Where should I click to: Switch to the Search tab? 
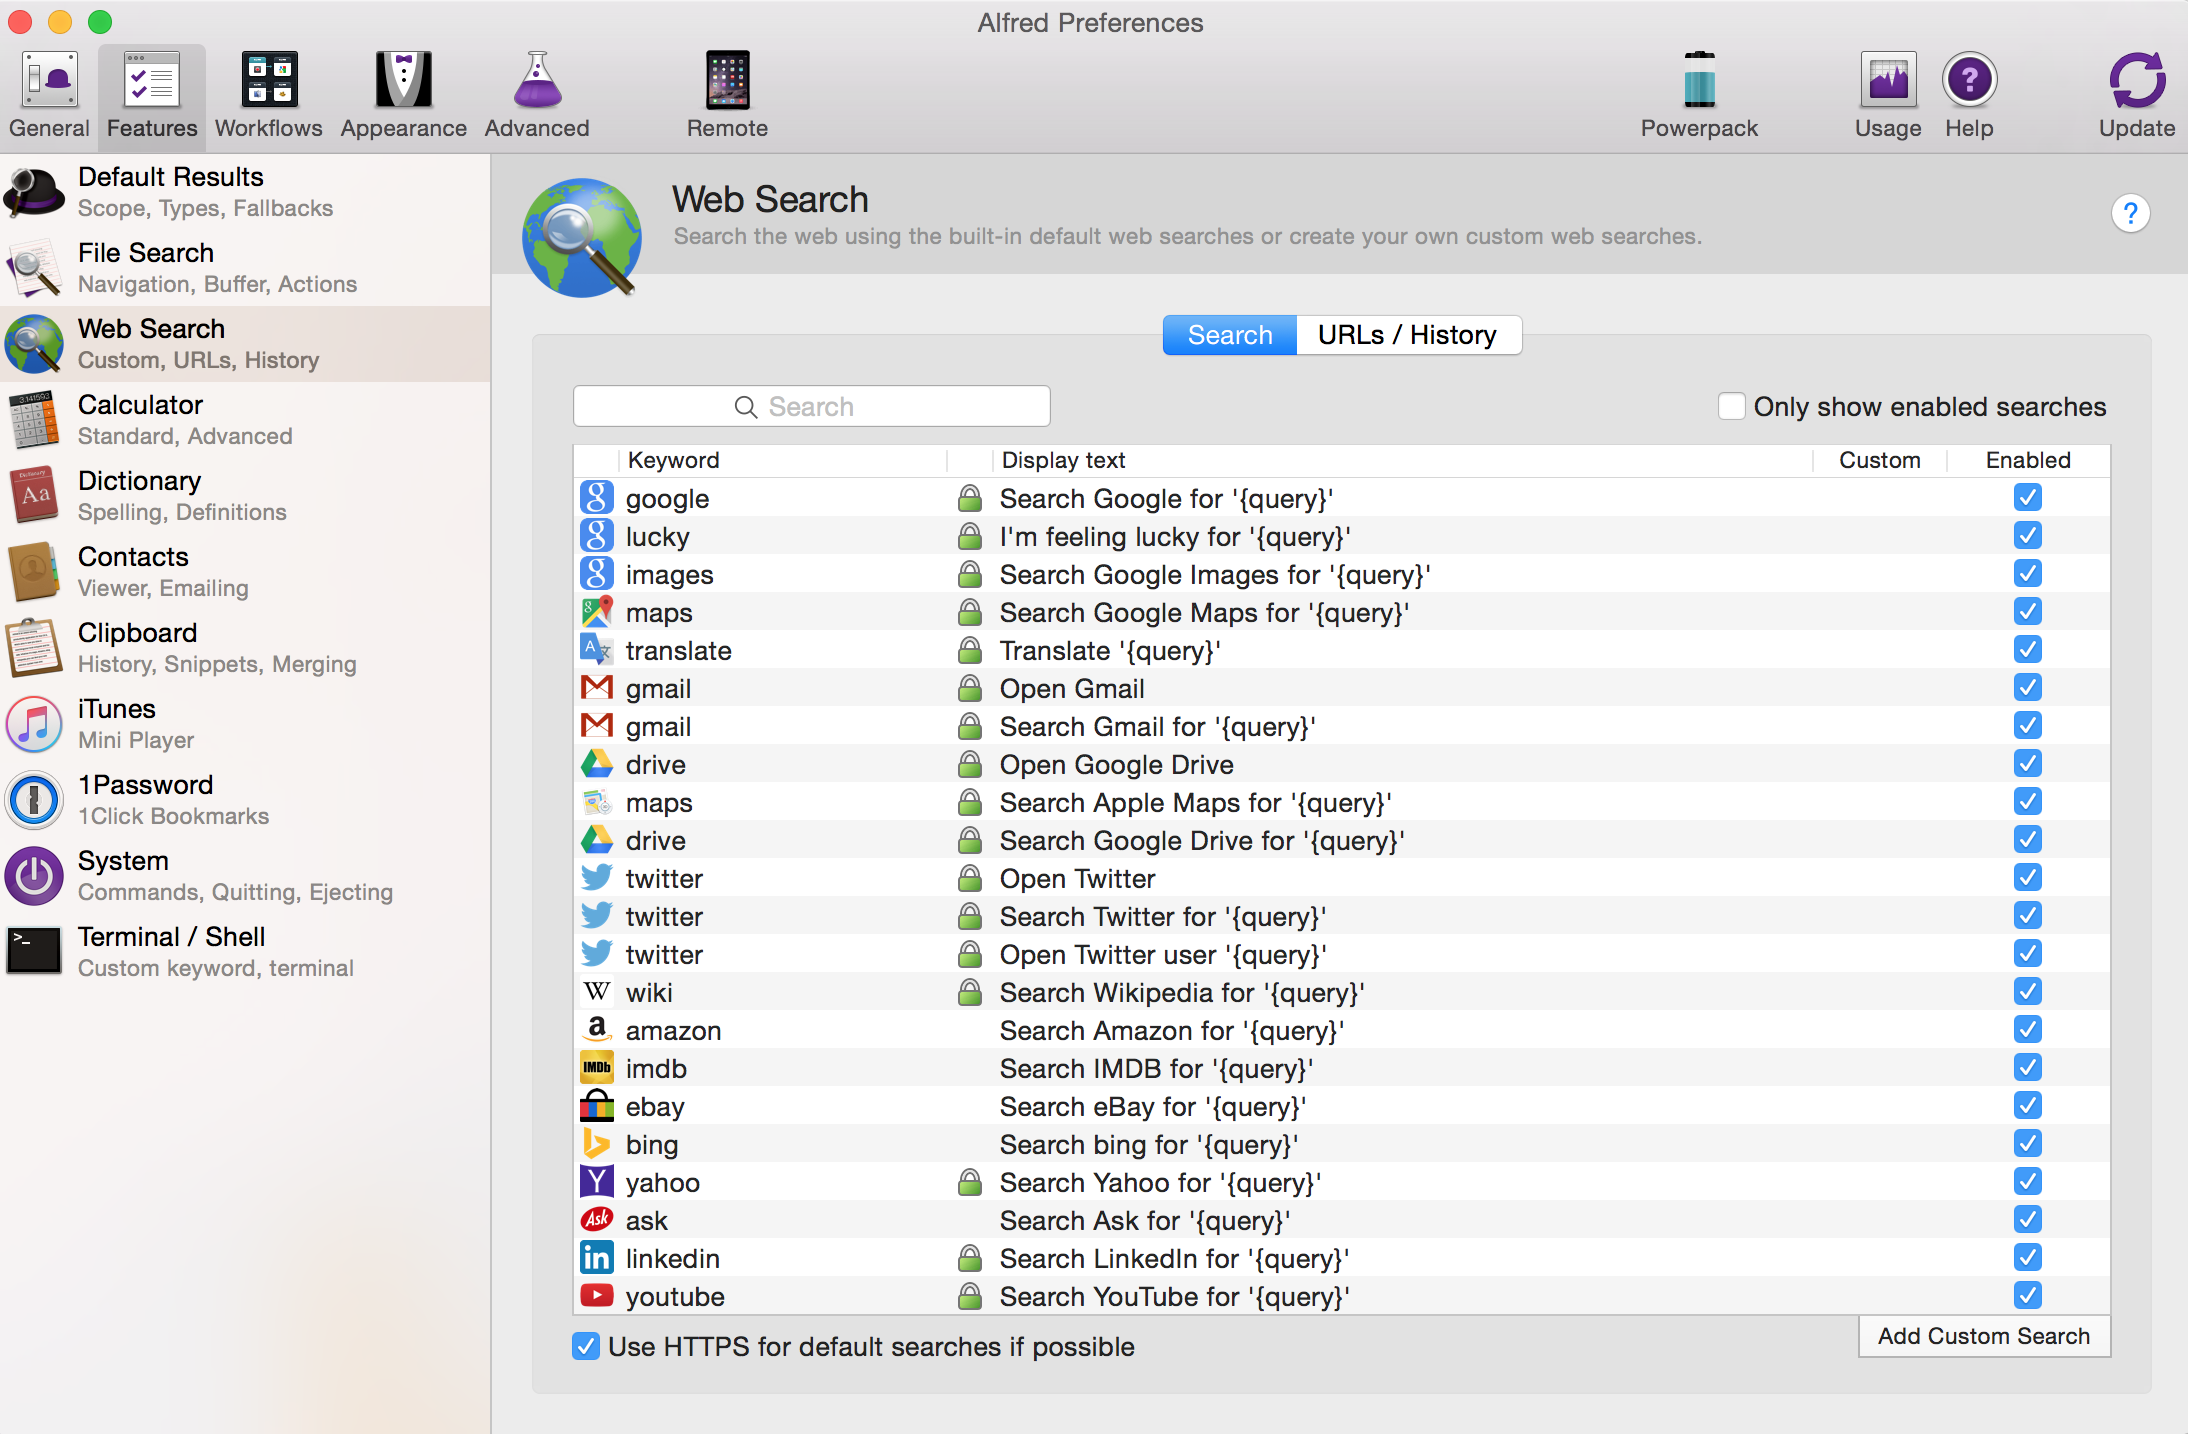click(1230, 335)
